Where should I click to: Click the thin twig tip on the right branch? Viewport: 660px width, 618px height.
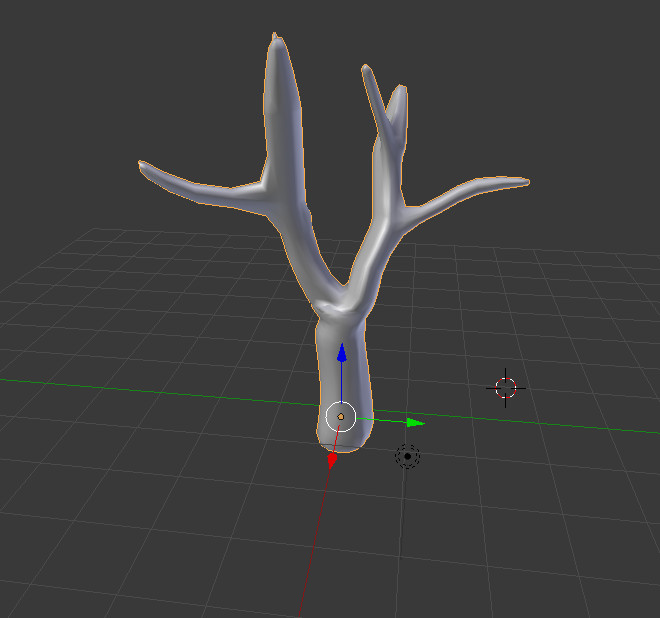point(365,70)
